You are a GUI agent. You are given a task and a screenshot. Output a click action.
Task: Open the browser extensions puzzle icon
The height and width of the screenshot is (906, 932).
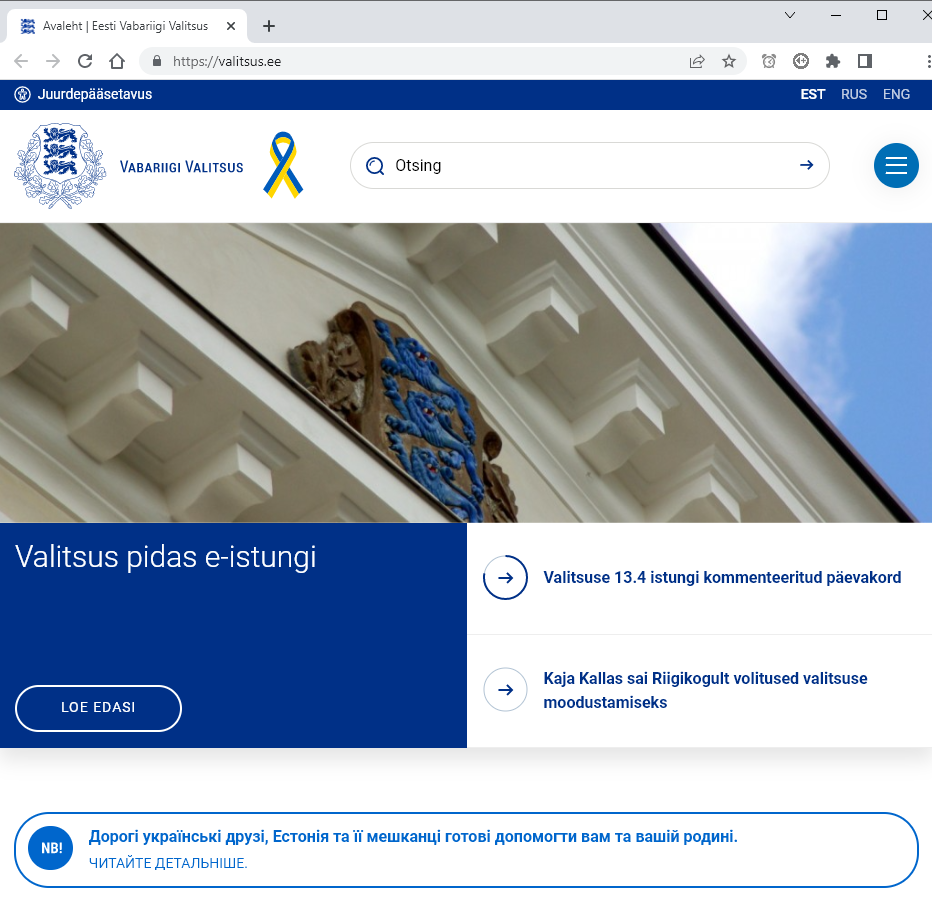pyautogui.click(x=832, y=61)
